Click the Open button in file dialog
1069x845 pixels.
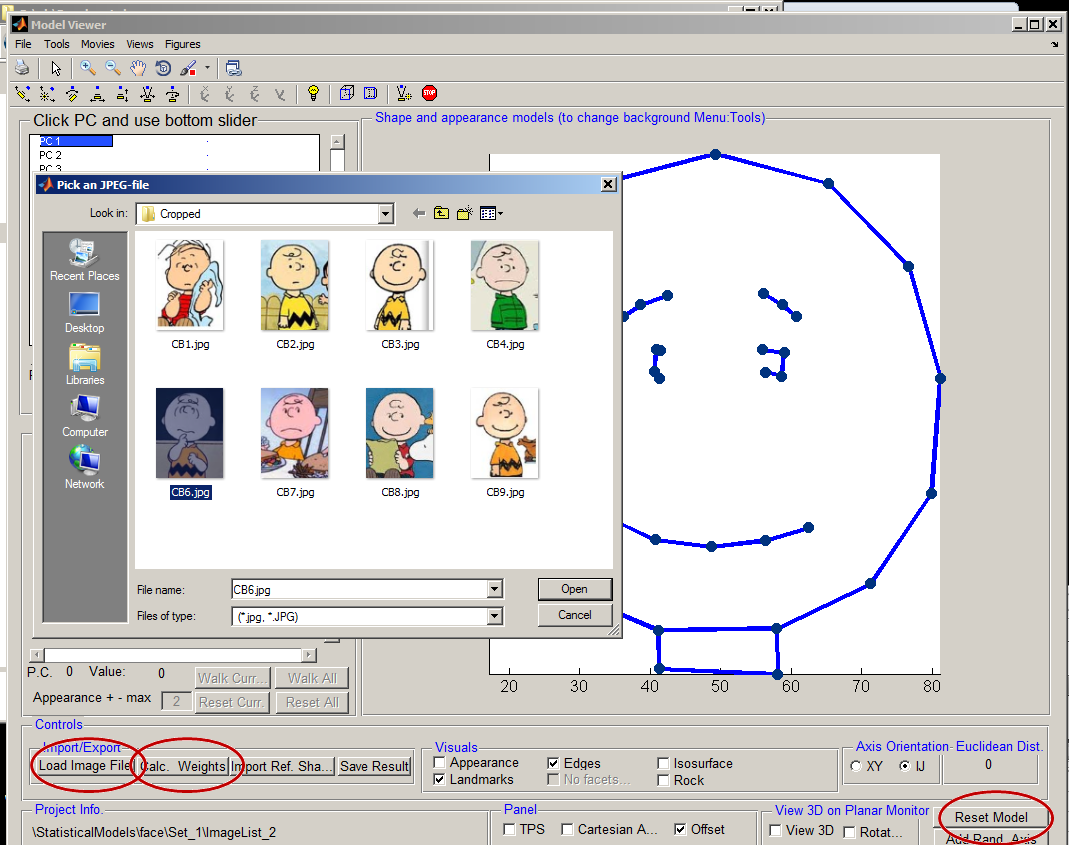[574, 589]
